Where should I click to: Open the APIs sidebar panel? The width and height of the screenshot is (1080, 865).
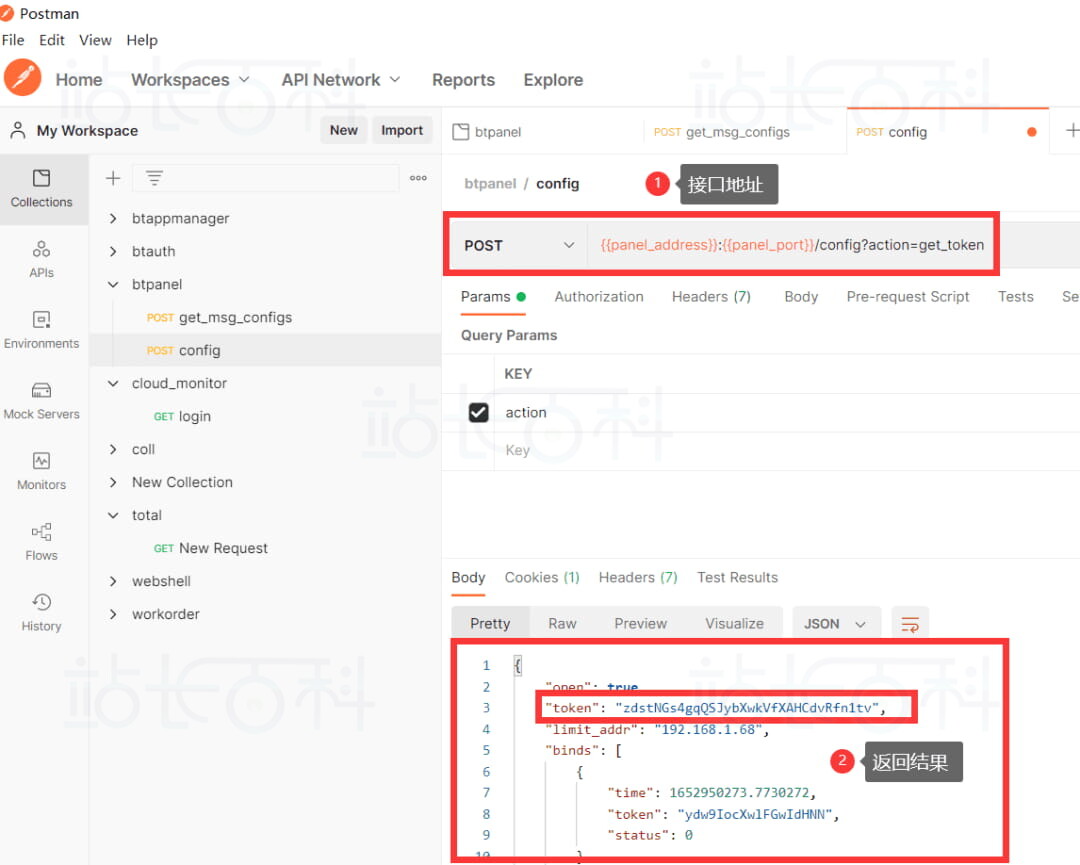(x=41, y=259)
